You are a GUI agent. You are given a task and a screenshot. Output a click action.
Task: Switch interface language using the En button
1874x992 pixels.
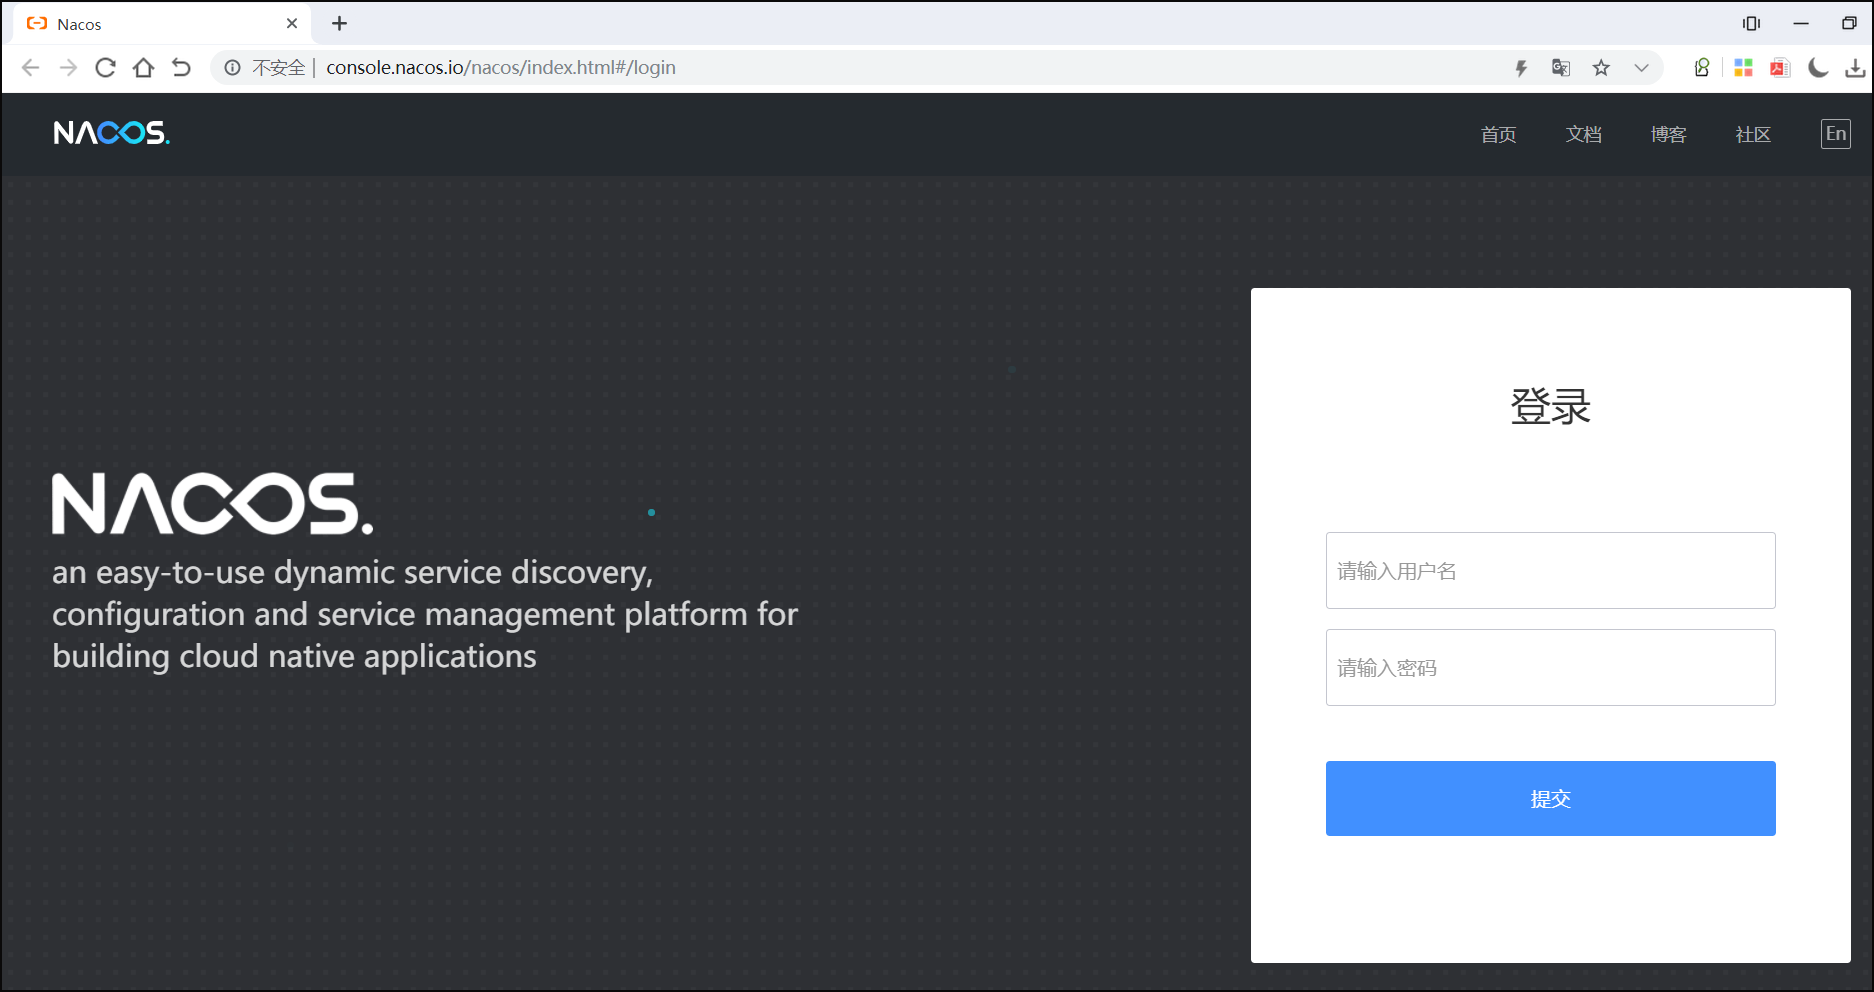pos(1836,133)
